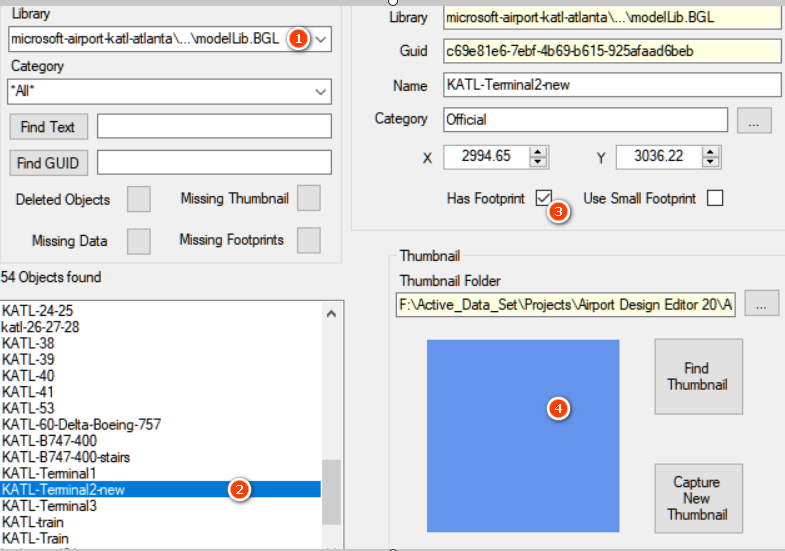Click the object list scrollbar thumb

(x=331, y=492)
